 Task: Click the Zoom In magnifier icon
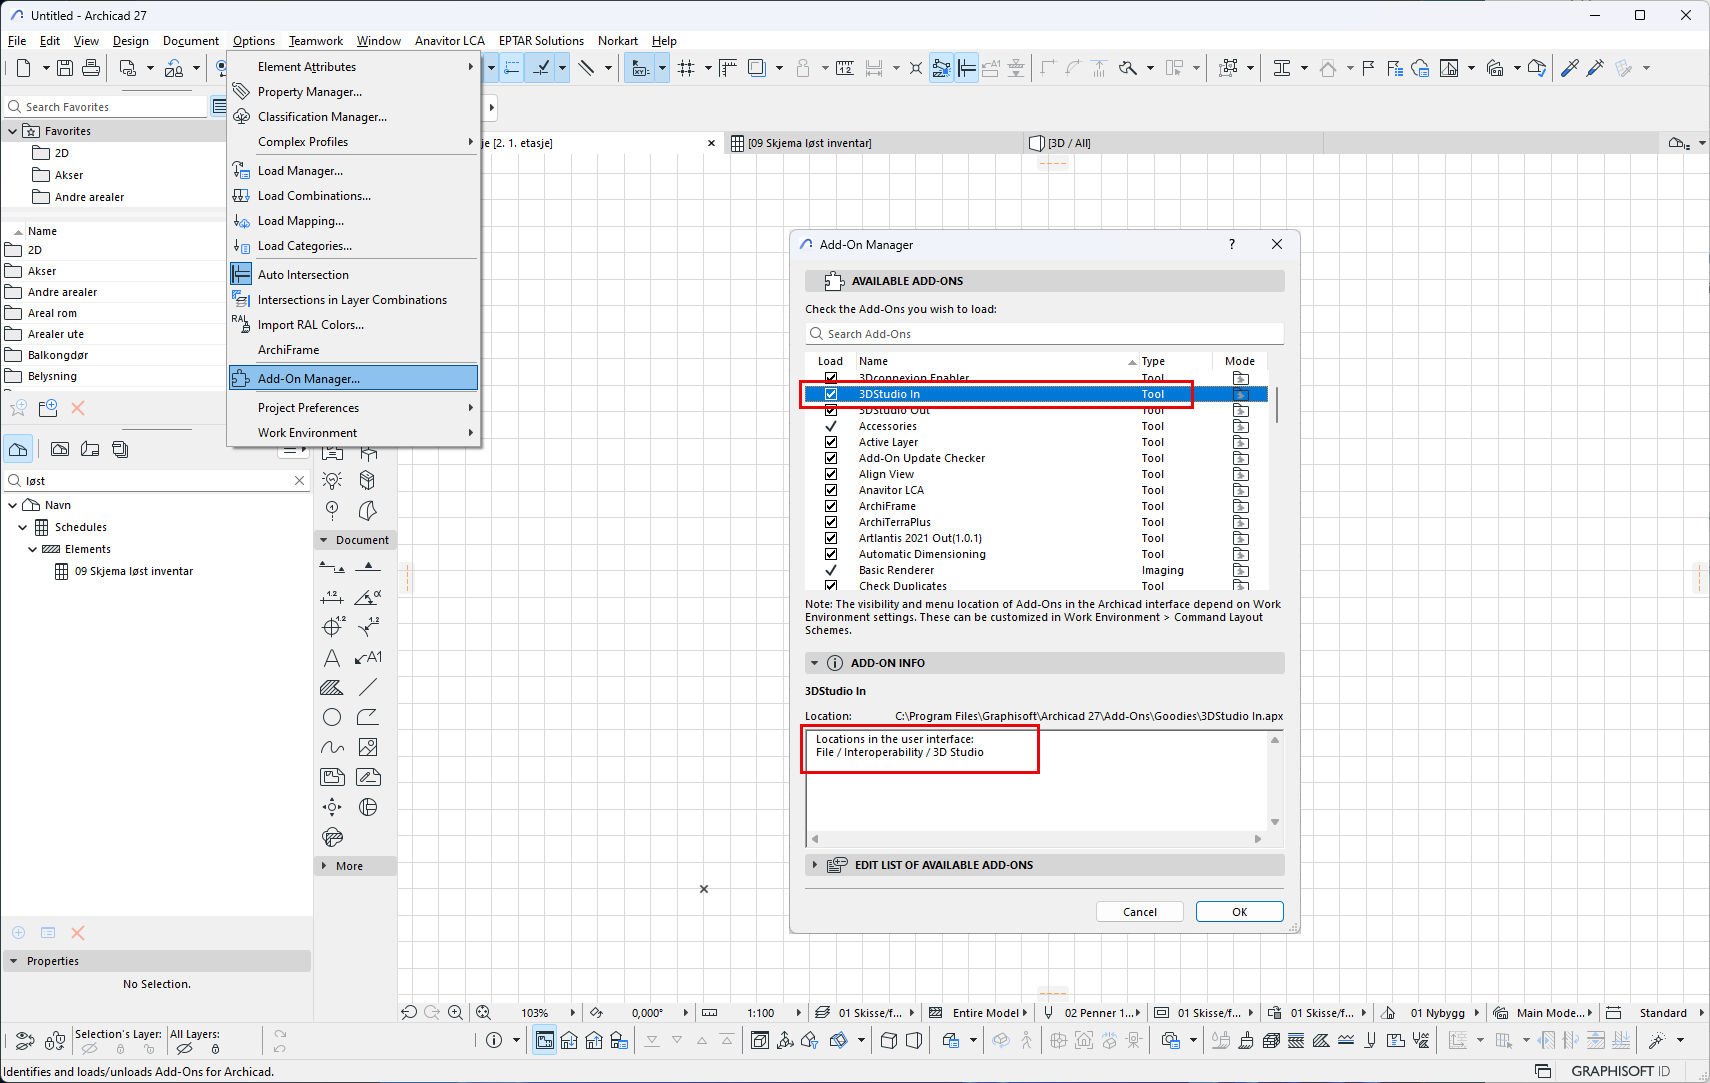click(456, 1012)
